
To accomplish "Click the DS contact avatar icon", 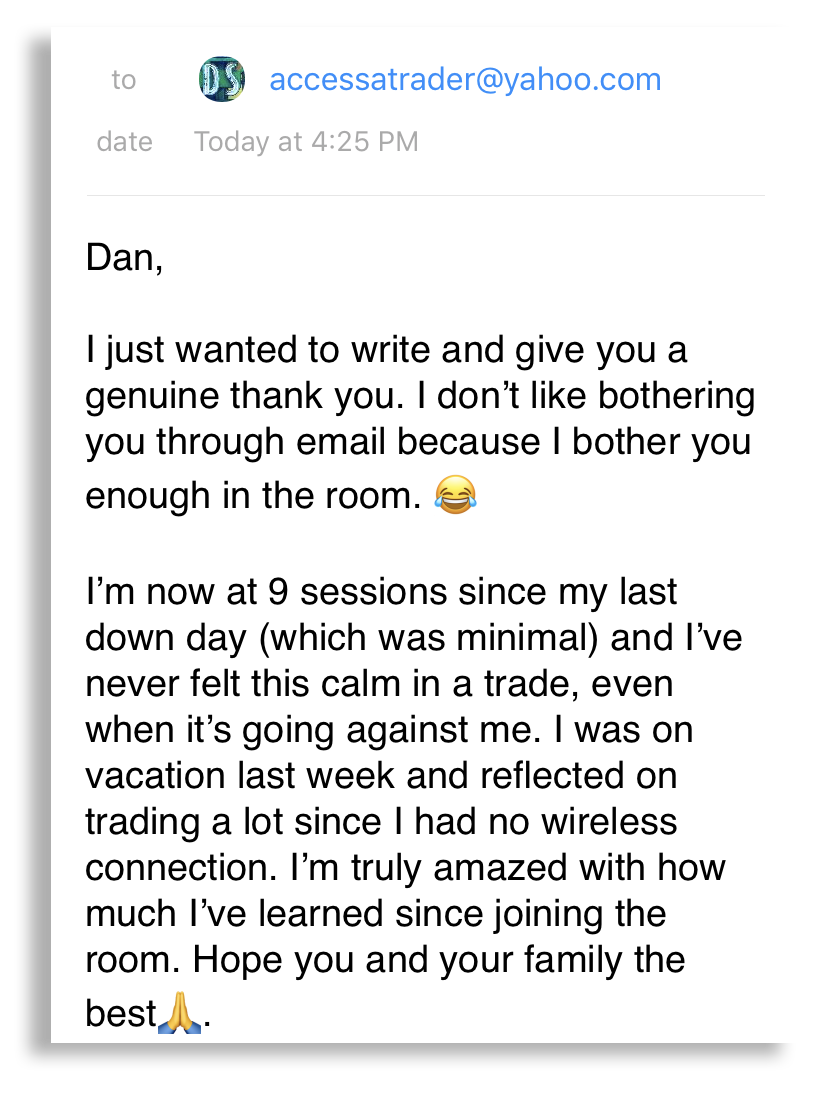I will (x=222, y=79).
